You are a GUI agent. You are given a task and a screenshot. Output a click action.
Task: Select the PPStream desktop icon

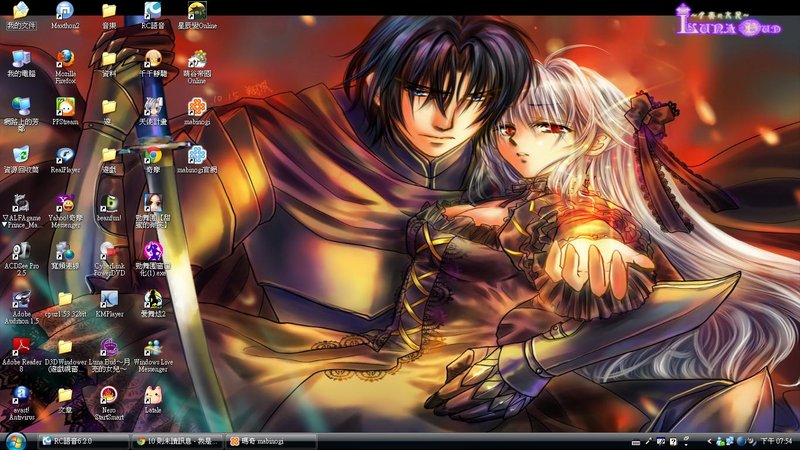coord(65,107)
